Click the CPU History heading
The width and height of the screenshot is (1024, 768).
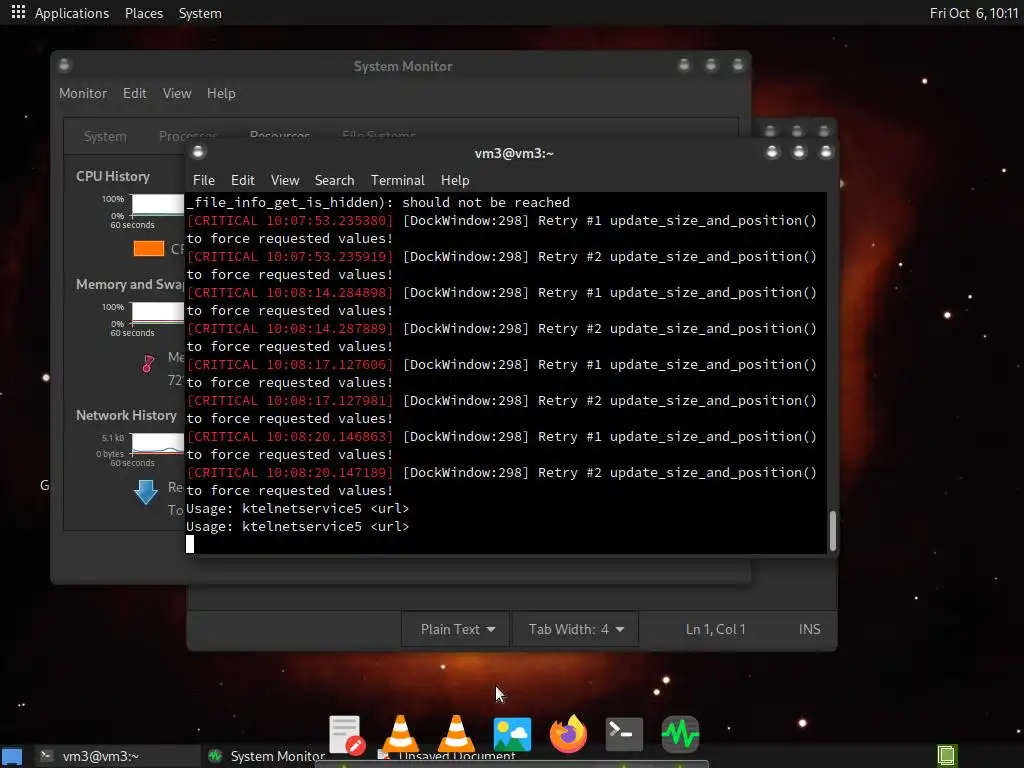(112, 176)
